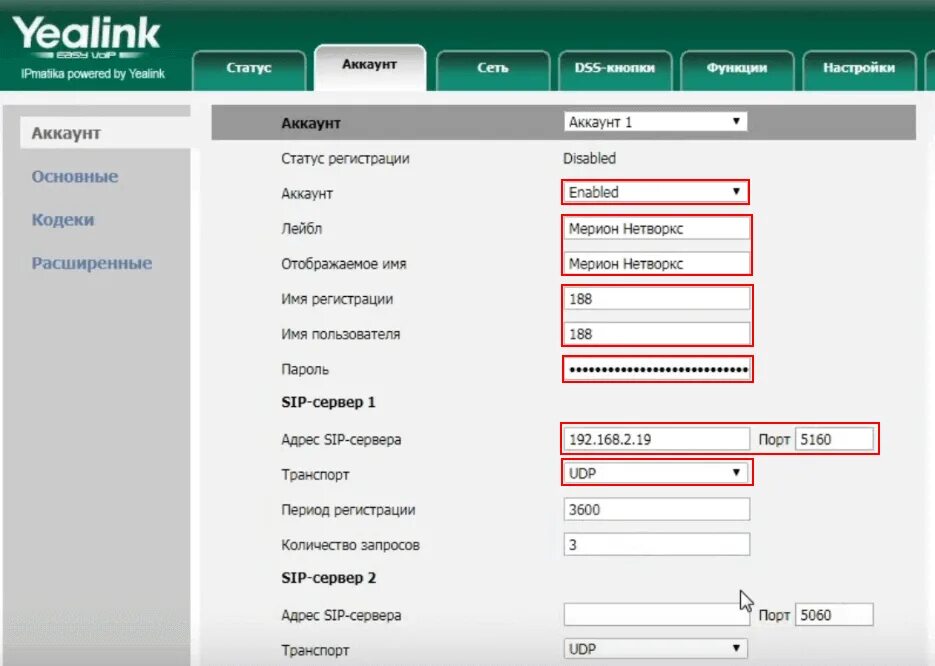The height and width of the screenshot is (666, 935).
Task: Click SIP-сервер 1 port field 5160
Action: [x=834, y=439]
